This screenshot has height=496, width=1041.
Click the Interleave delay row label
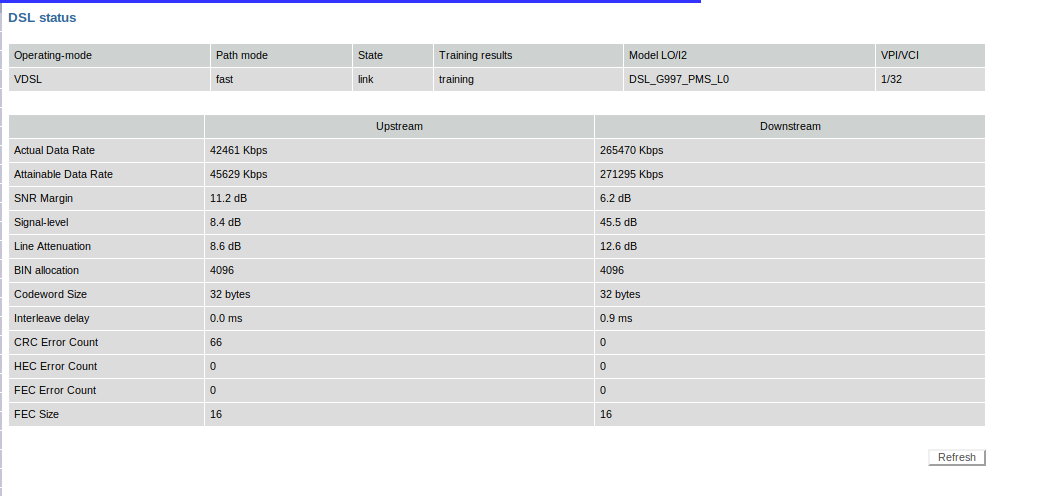pos(52,317)
